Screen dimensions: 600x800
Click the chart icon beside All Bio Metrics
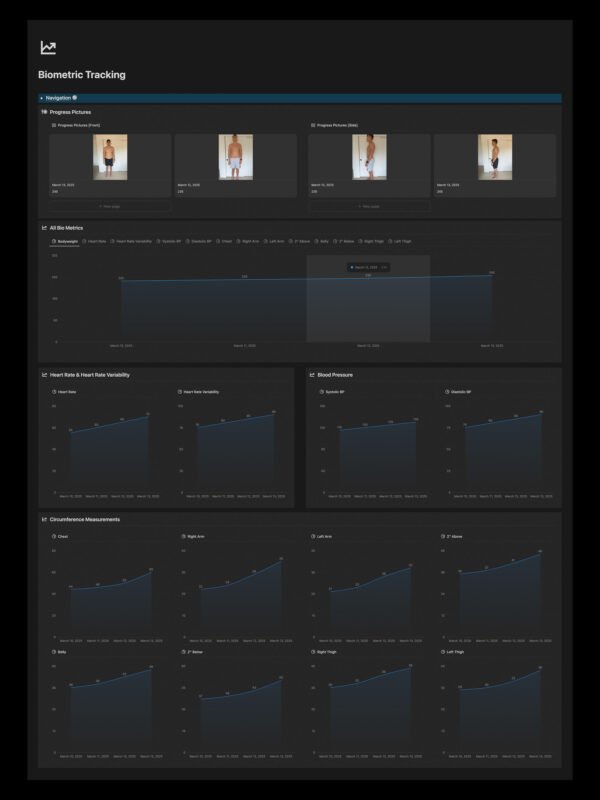[44, 228]
